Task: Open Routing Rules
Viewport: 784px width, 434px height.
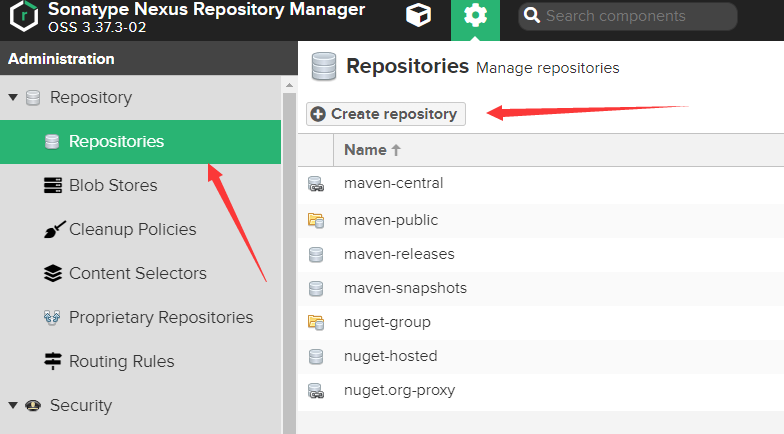Action: (122, 362)
